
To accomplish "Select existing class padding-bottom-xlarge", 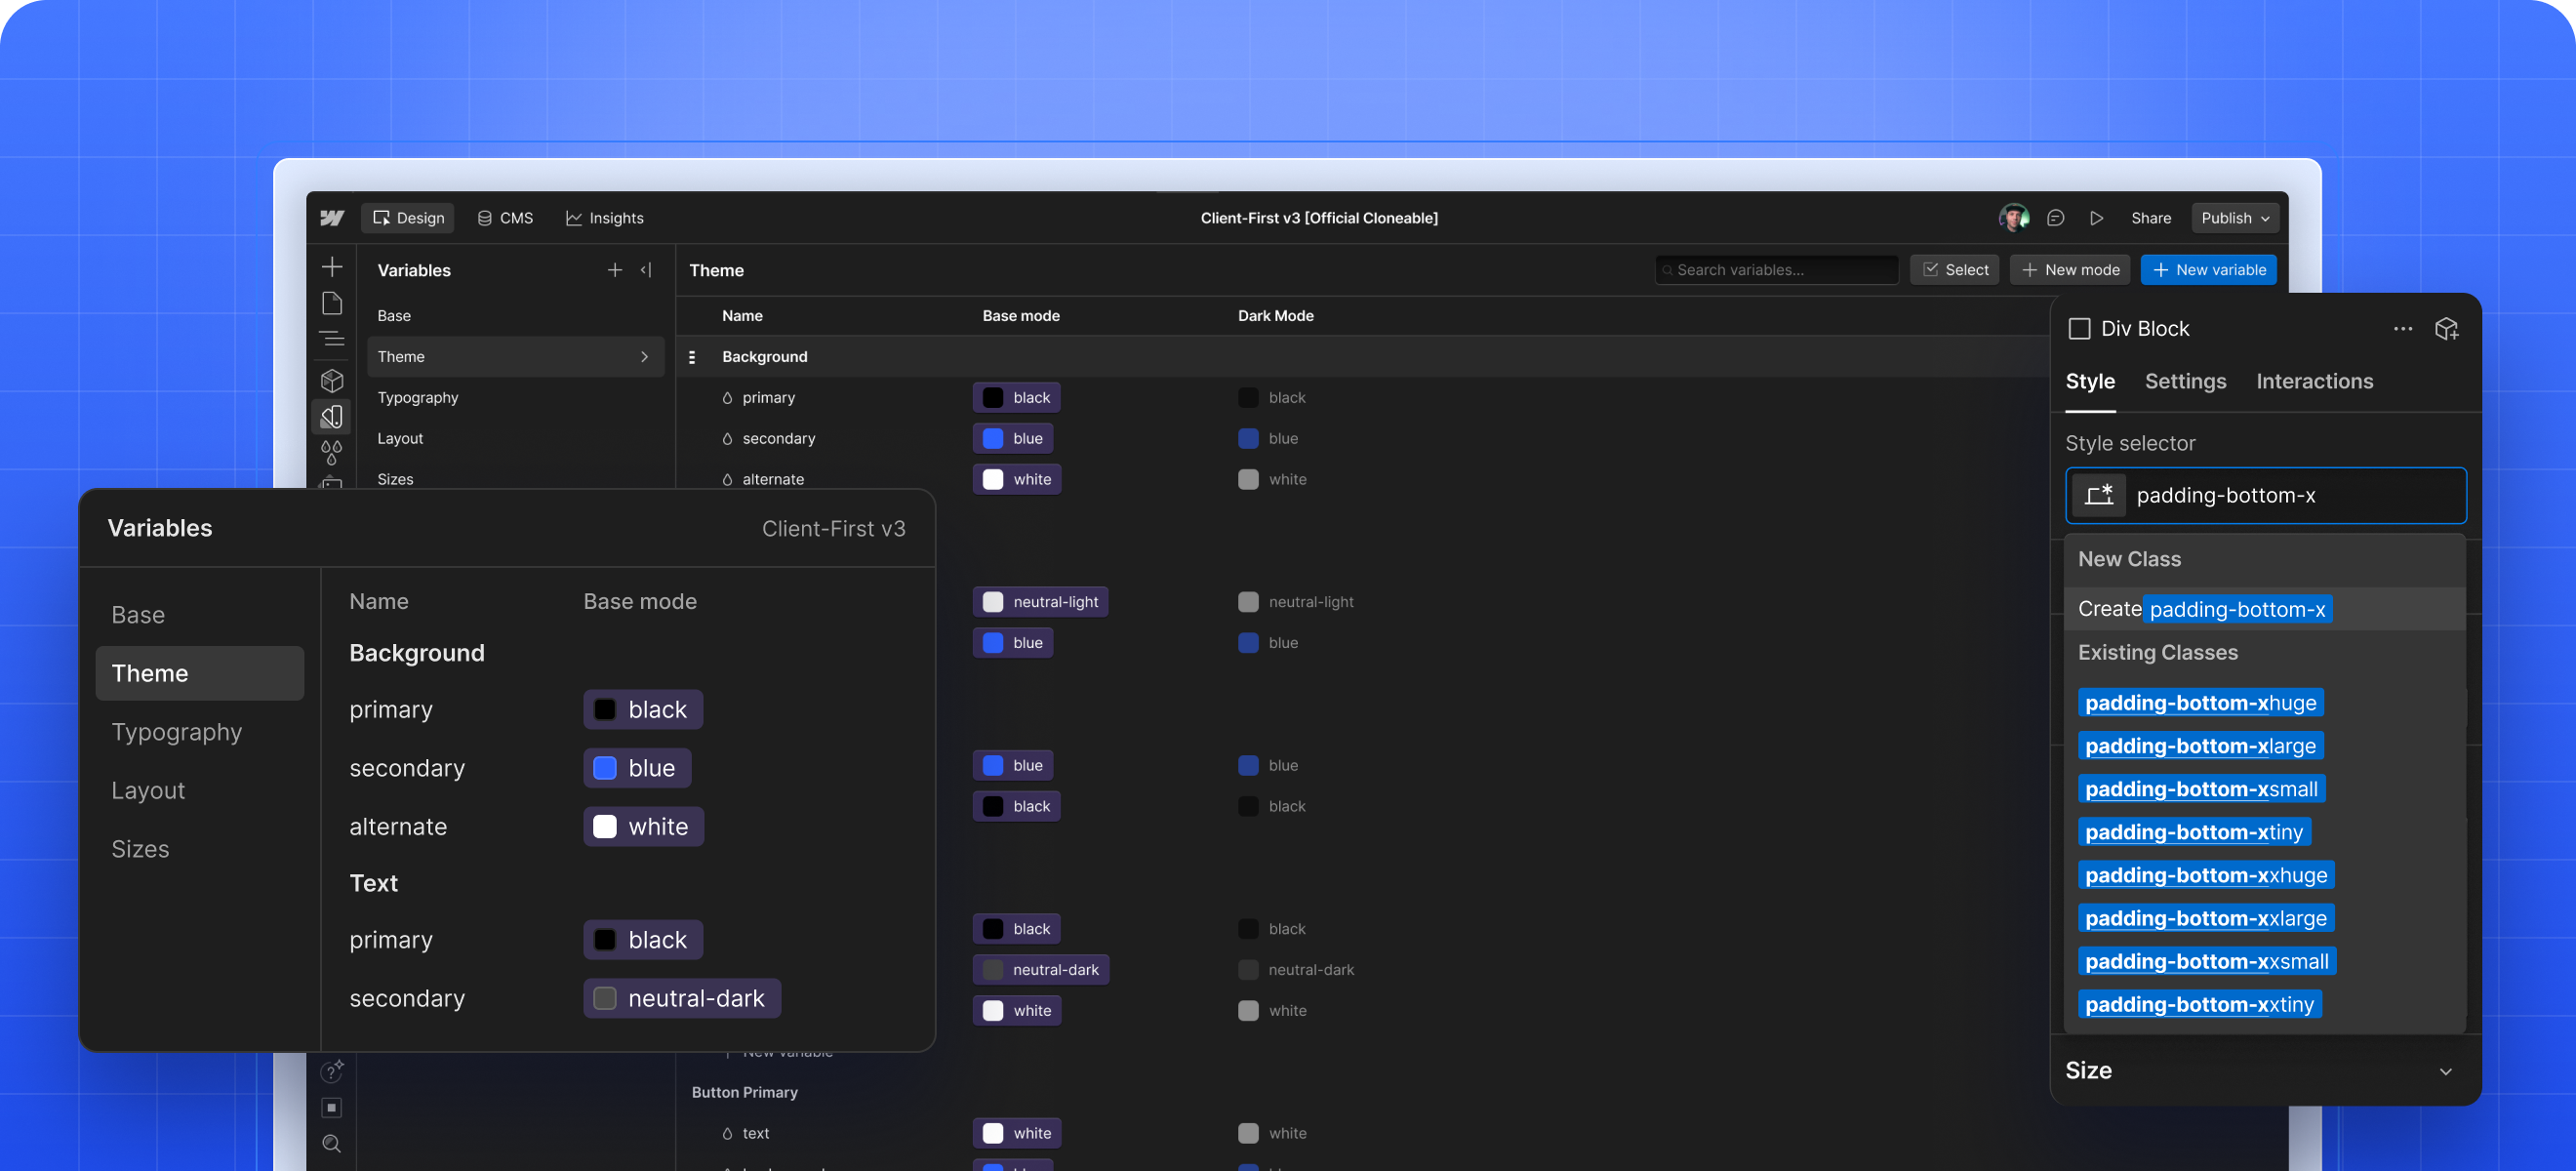I will point(2200,746).
